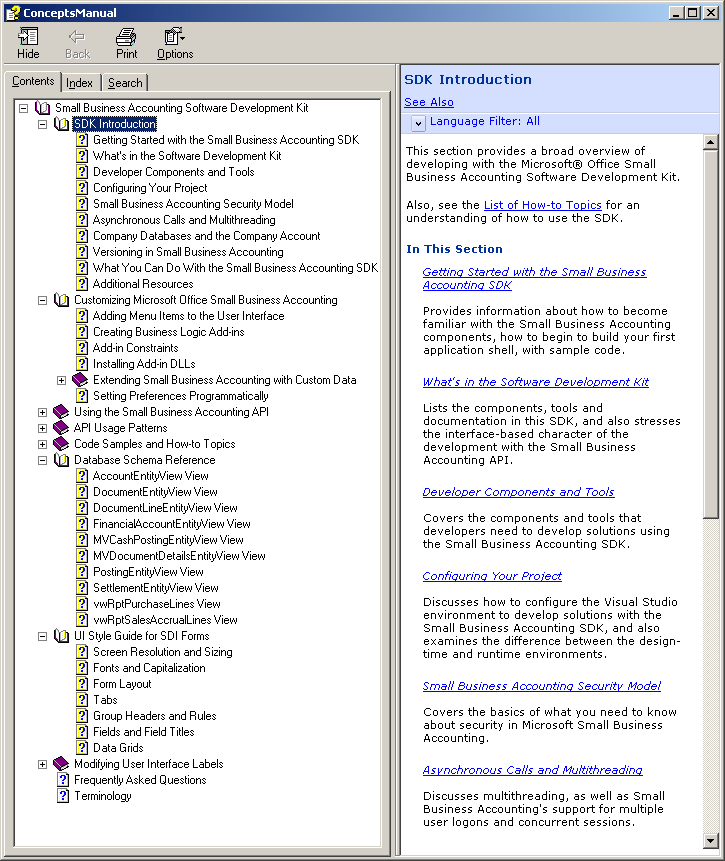The width and height of the screenshot is (725, 861).
Task: Click the closed book icon beside API Usage Patterns
Action: coord(61,428)
